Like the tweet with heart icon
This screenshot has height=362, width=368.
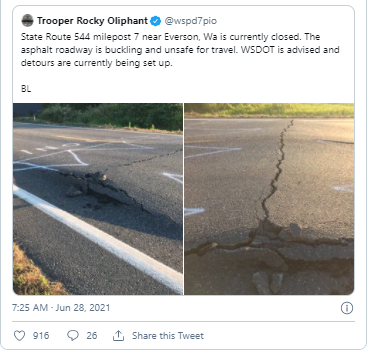coord(19,335)
